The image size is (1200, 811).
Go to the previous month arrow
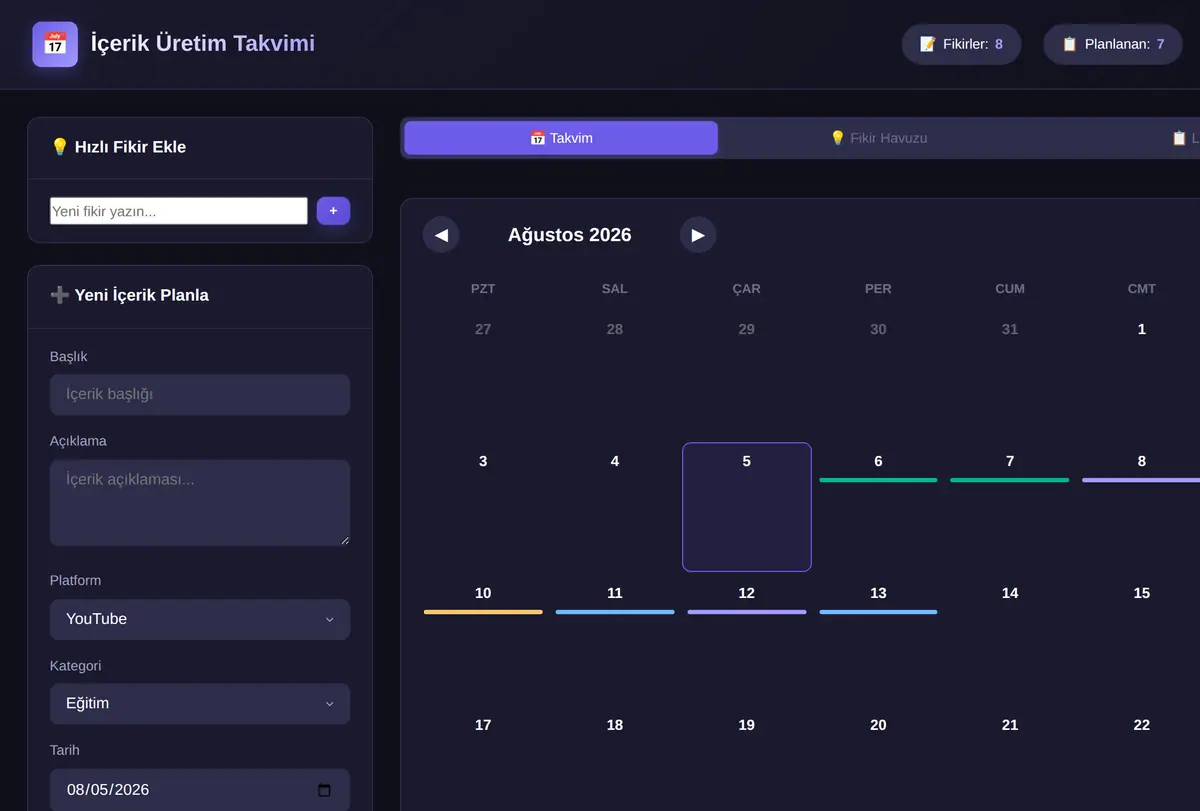coord(441,235)
